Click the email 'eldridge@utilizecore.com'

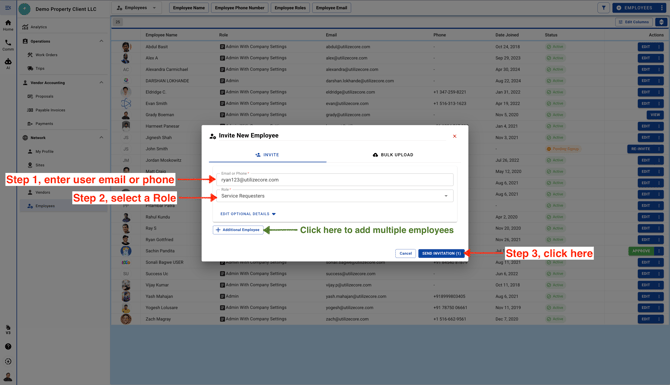click(x=350, y=92)
